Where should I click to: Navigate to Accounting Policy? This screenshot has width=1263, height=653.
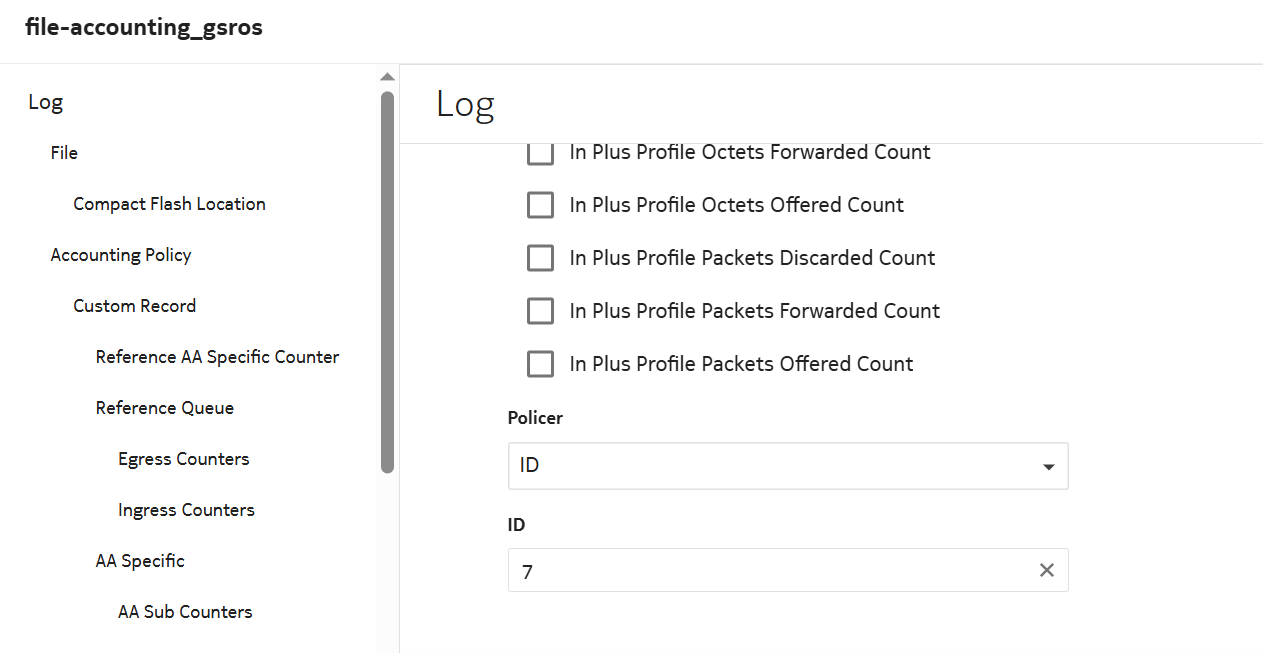[x=121, y=255]
